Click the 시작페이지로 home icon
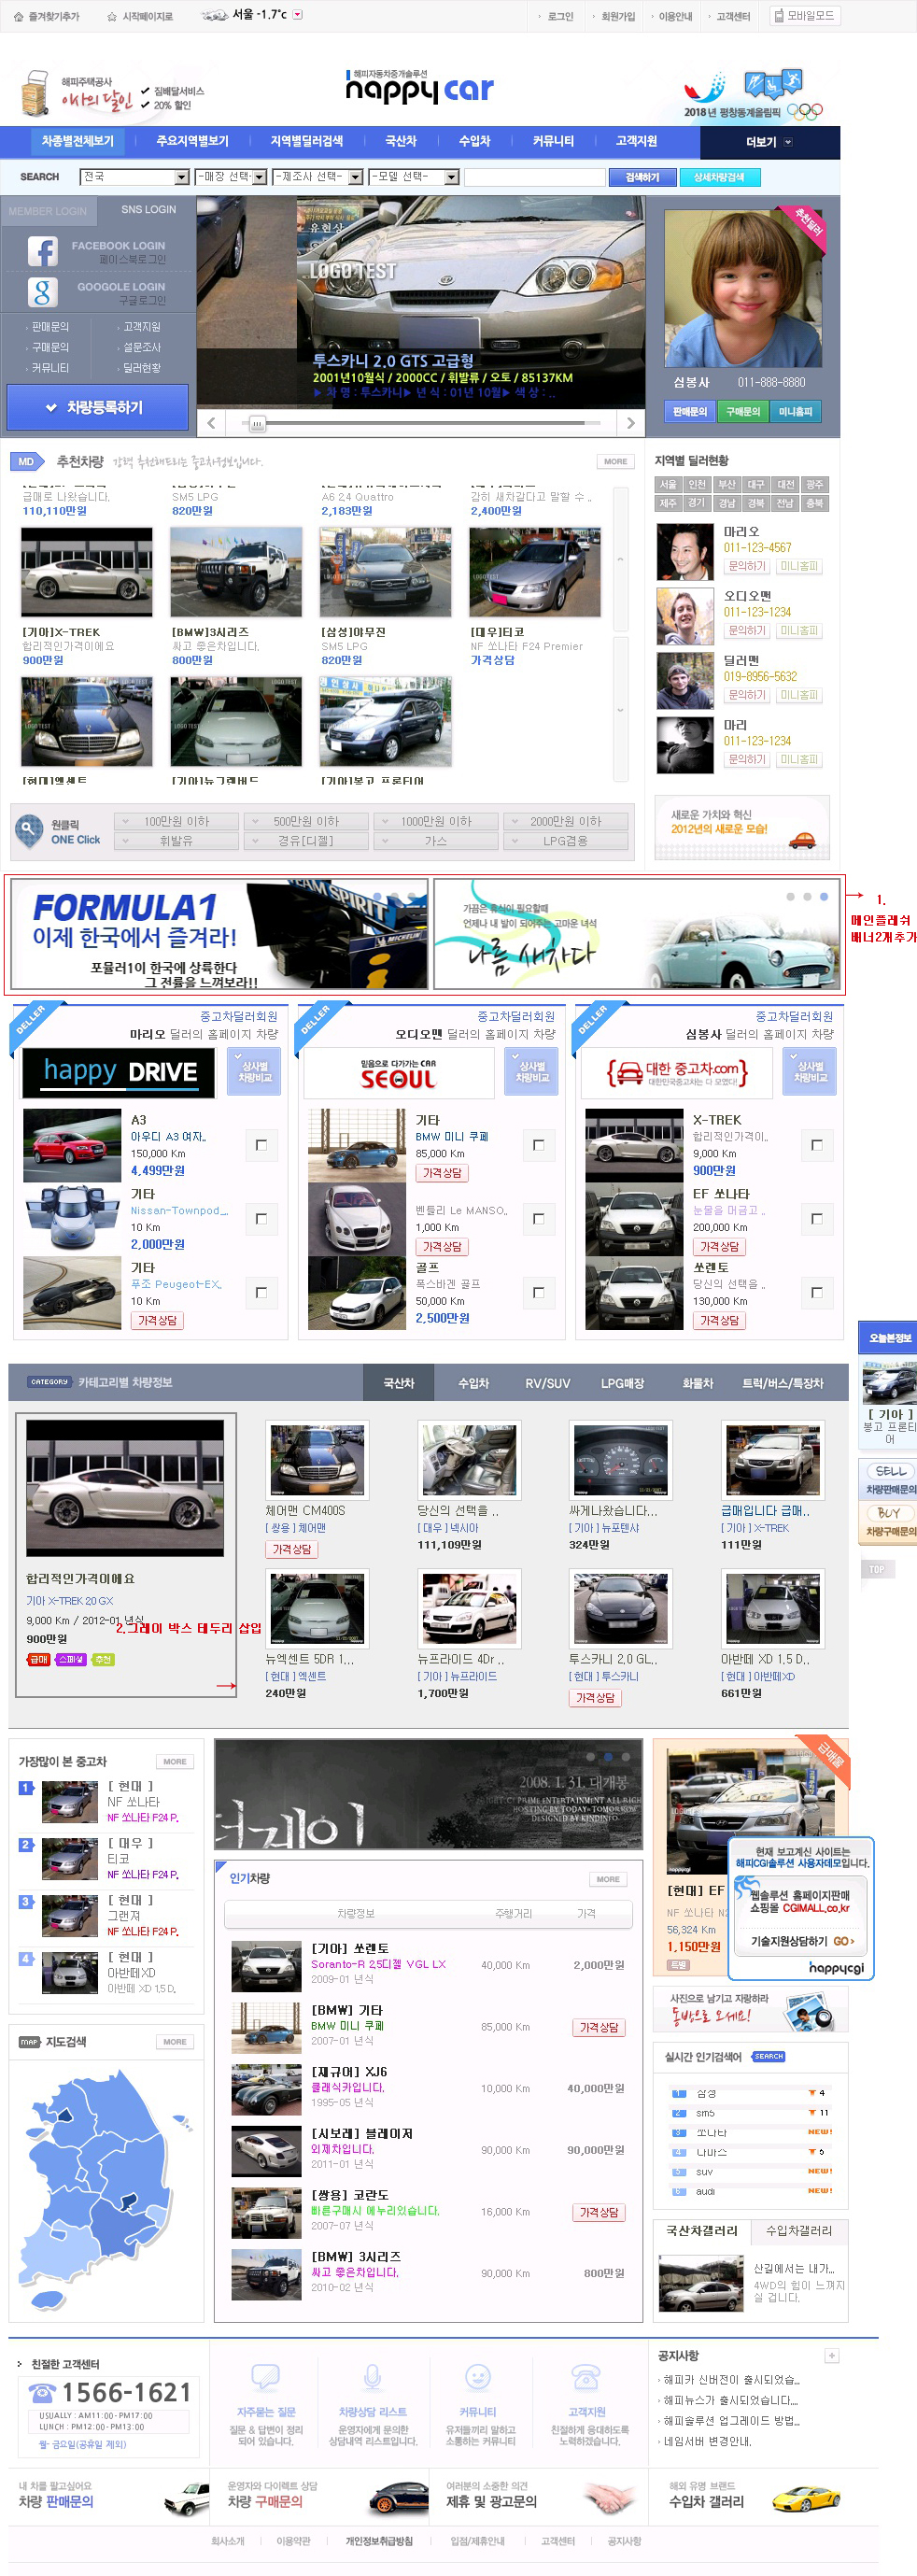The width and height of the screenshot is (917, 2576). (112, 17)
